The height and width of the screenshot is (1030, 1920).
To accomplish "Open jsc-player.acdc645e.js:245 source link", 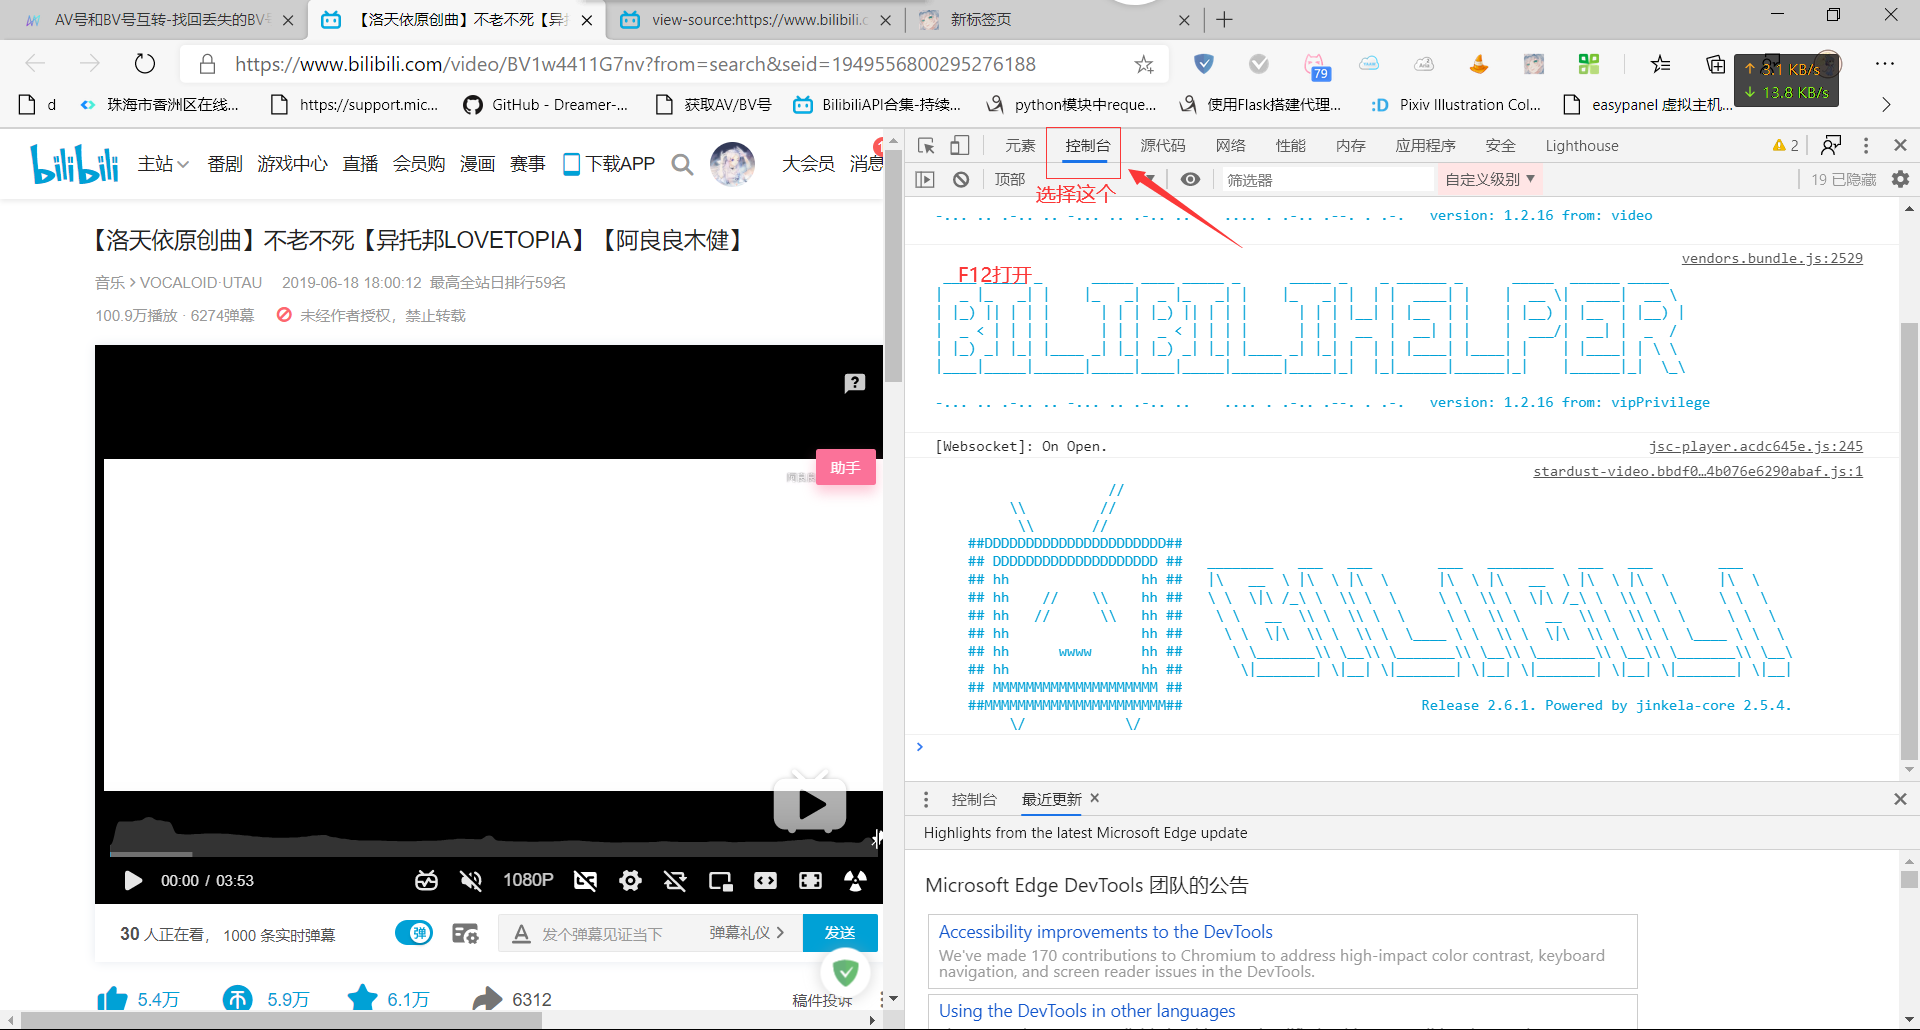I will coord(1756,446).
